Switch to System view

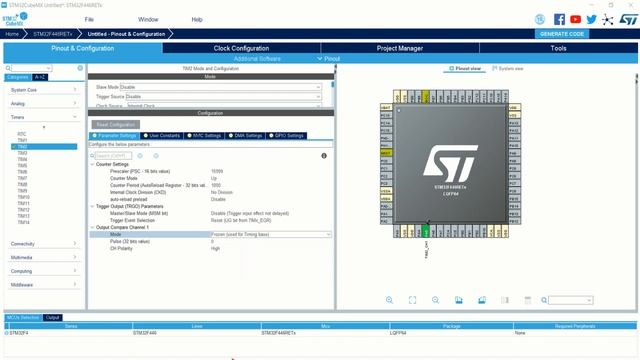[x=508, y=69]
